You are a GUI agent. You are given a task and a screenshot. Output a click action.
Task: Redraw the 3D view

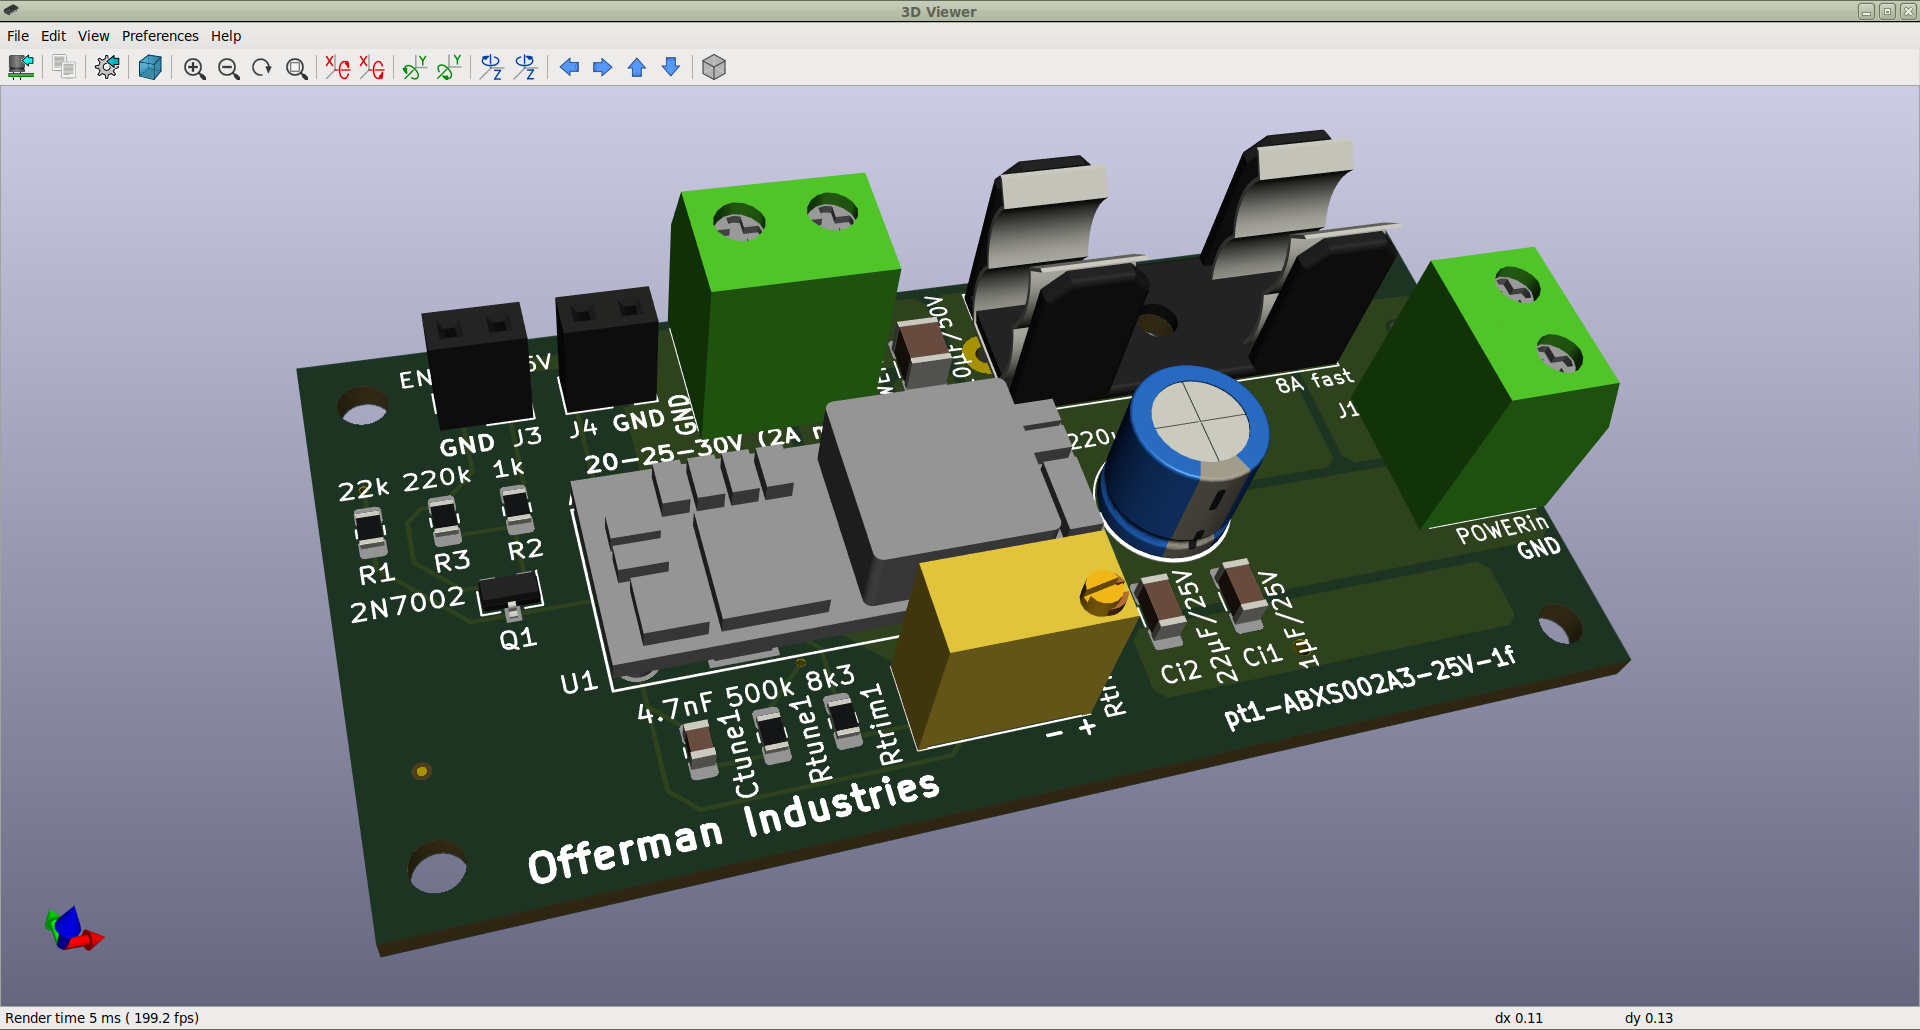tap(262, 68)
